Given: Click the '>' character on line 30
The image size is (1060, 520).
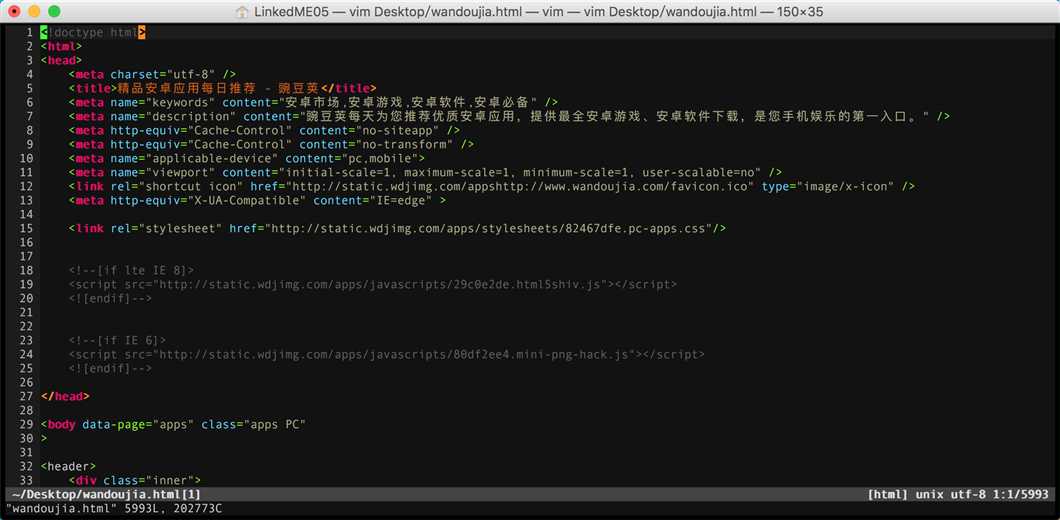Looking at the screenshot, I should (x=44, y=438).
